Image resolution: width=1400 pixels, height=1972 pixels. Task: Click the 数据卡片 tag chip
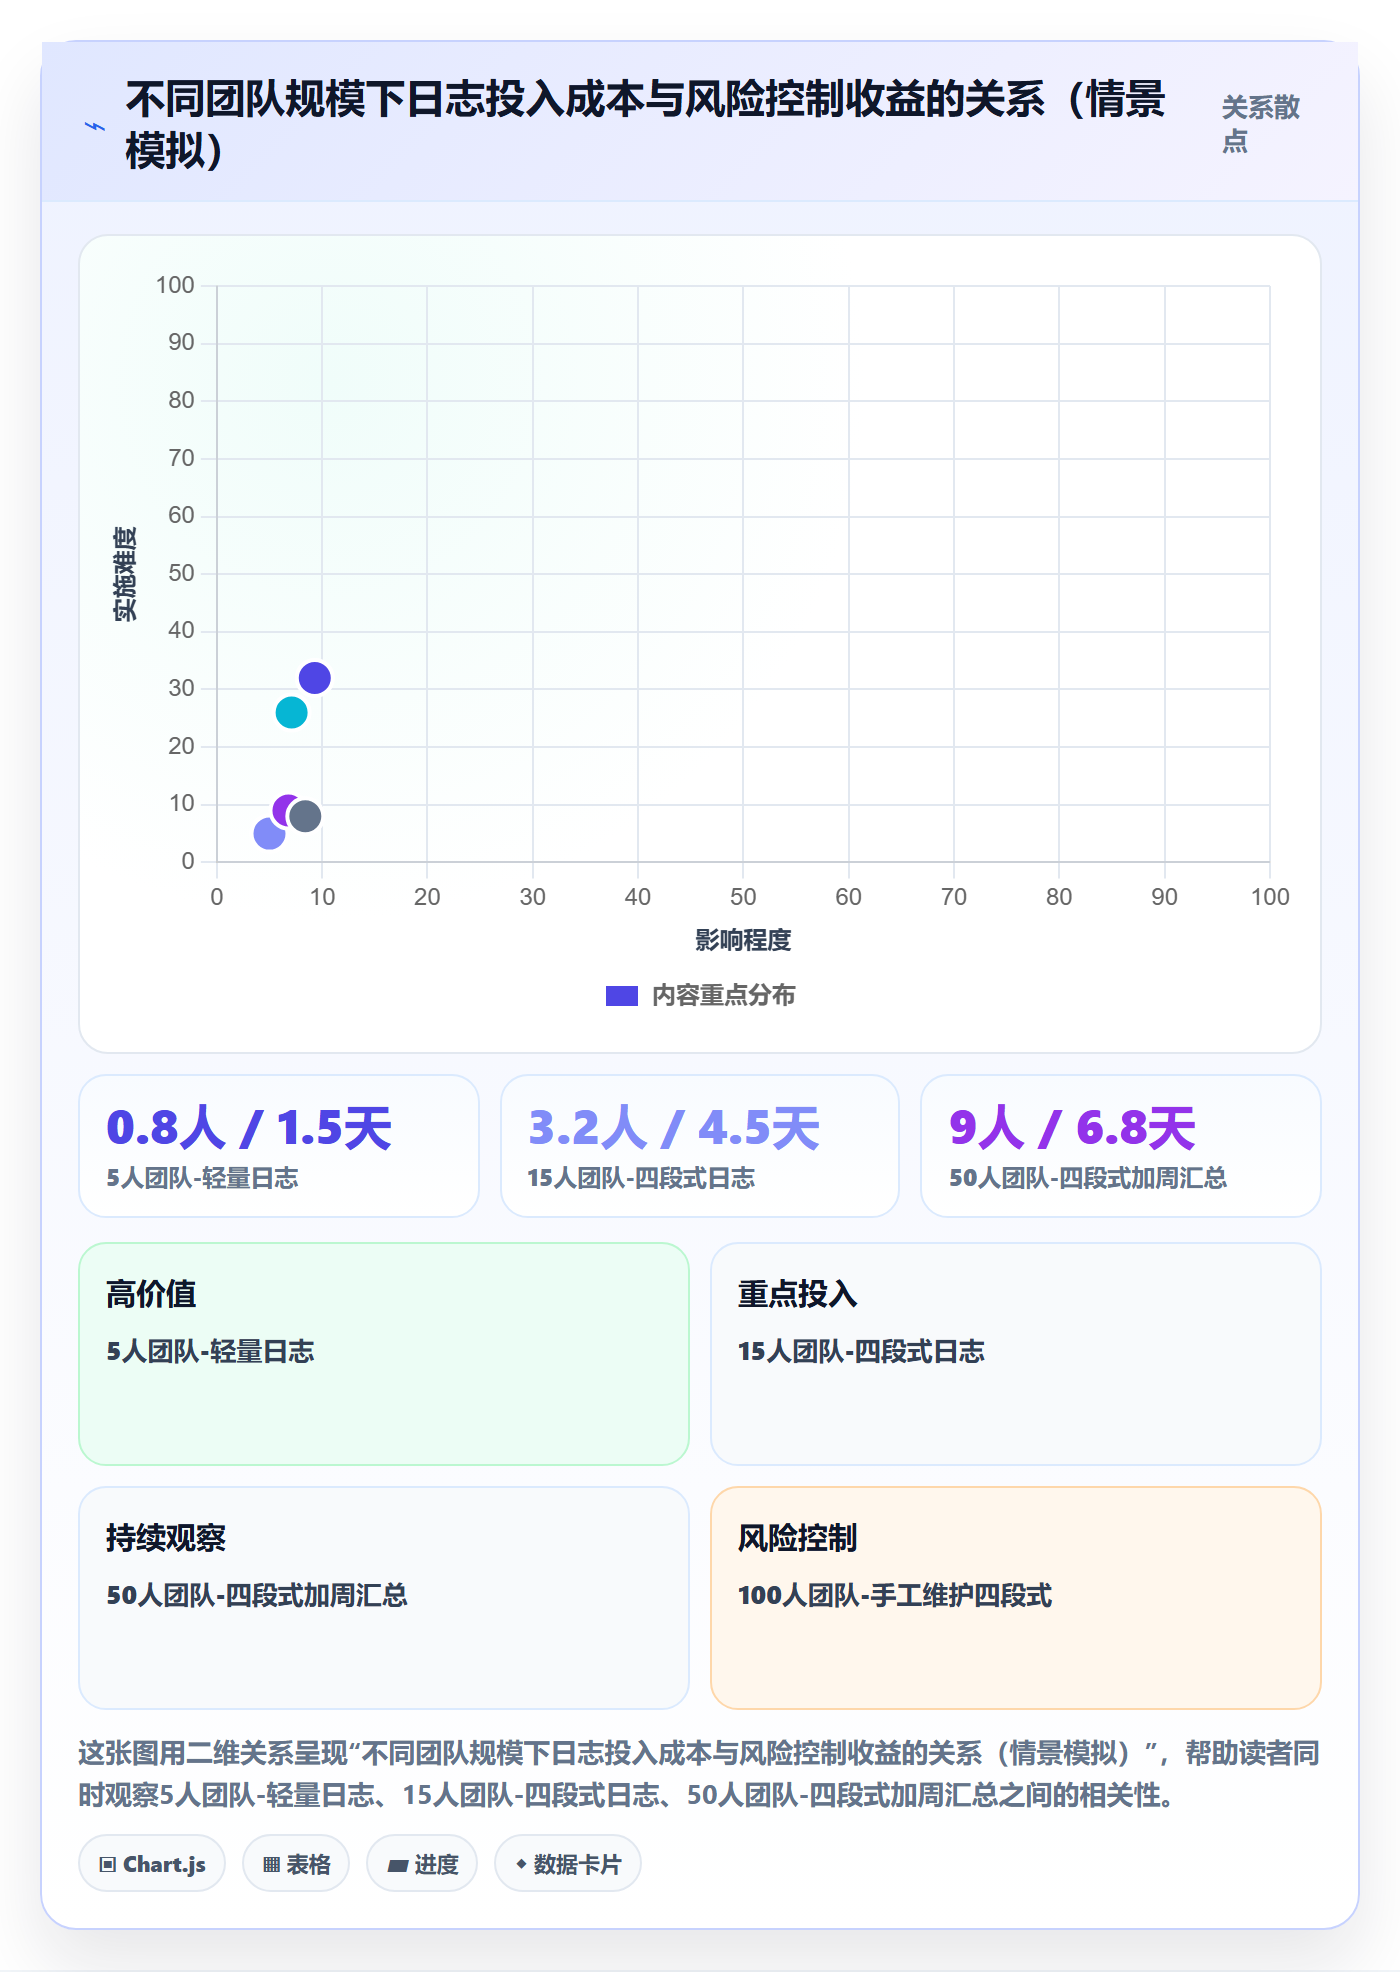point(568,1864)
